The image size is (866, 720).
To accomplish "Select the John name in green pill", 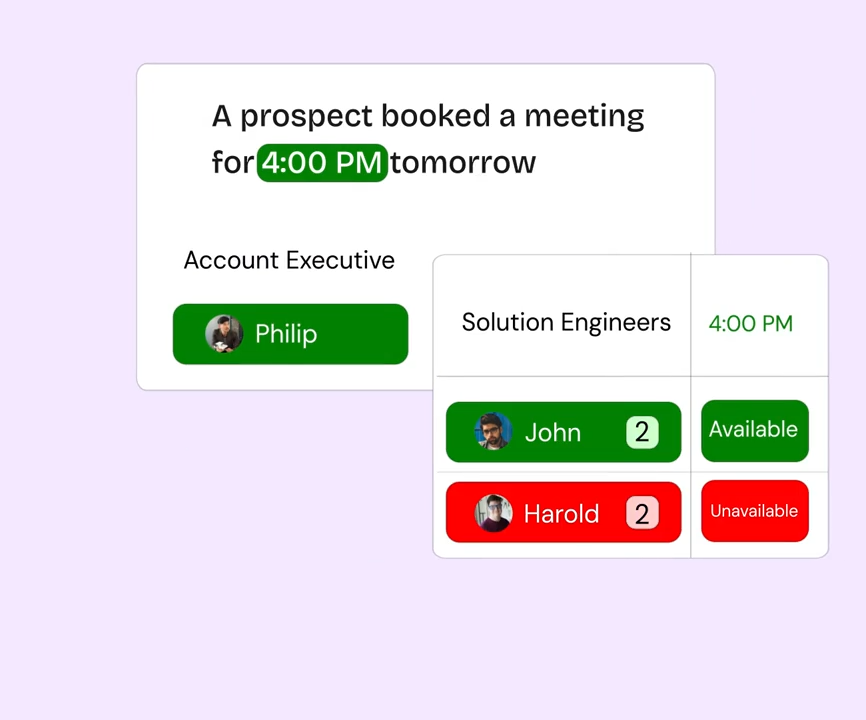I will click(x=553, y=432).
